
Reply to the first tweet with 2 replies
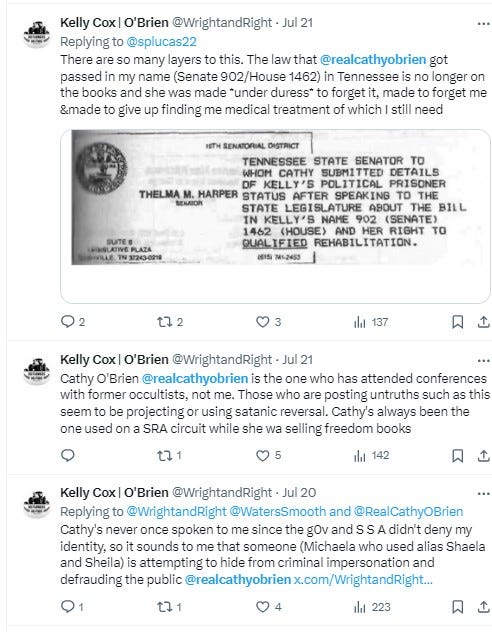[x=73, y=322]
